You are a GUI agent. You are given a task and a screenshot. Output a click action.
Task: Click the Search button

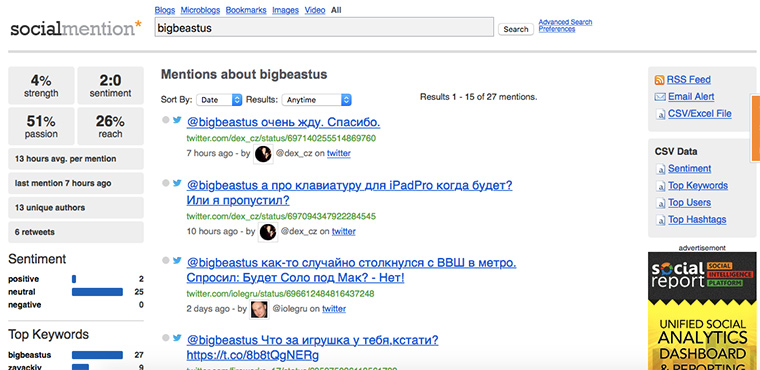point(516,29)
